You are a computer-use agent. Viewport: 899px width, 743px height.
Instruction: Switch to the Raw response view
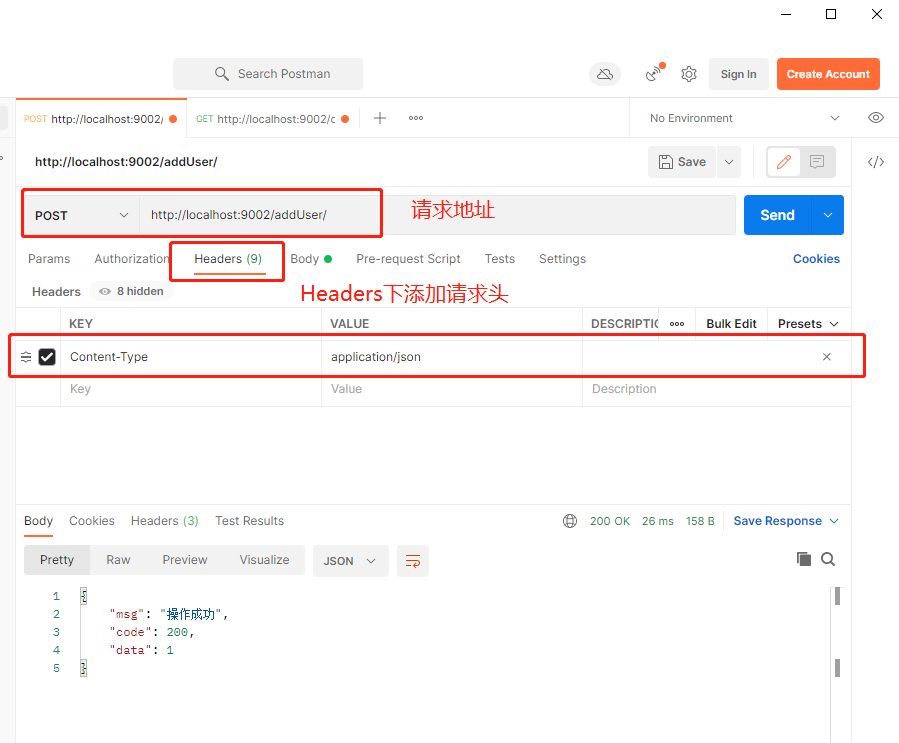(118, 560)
